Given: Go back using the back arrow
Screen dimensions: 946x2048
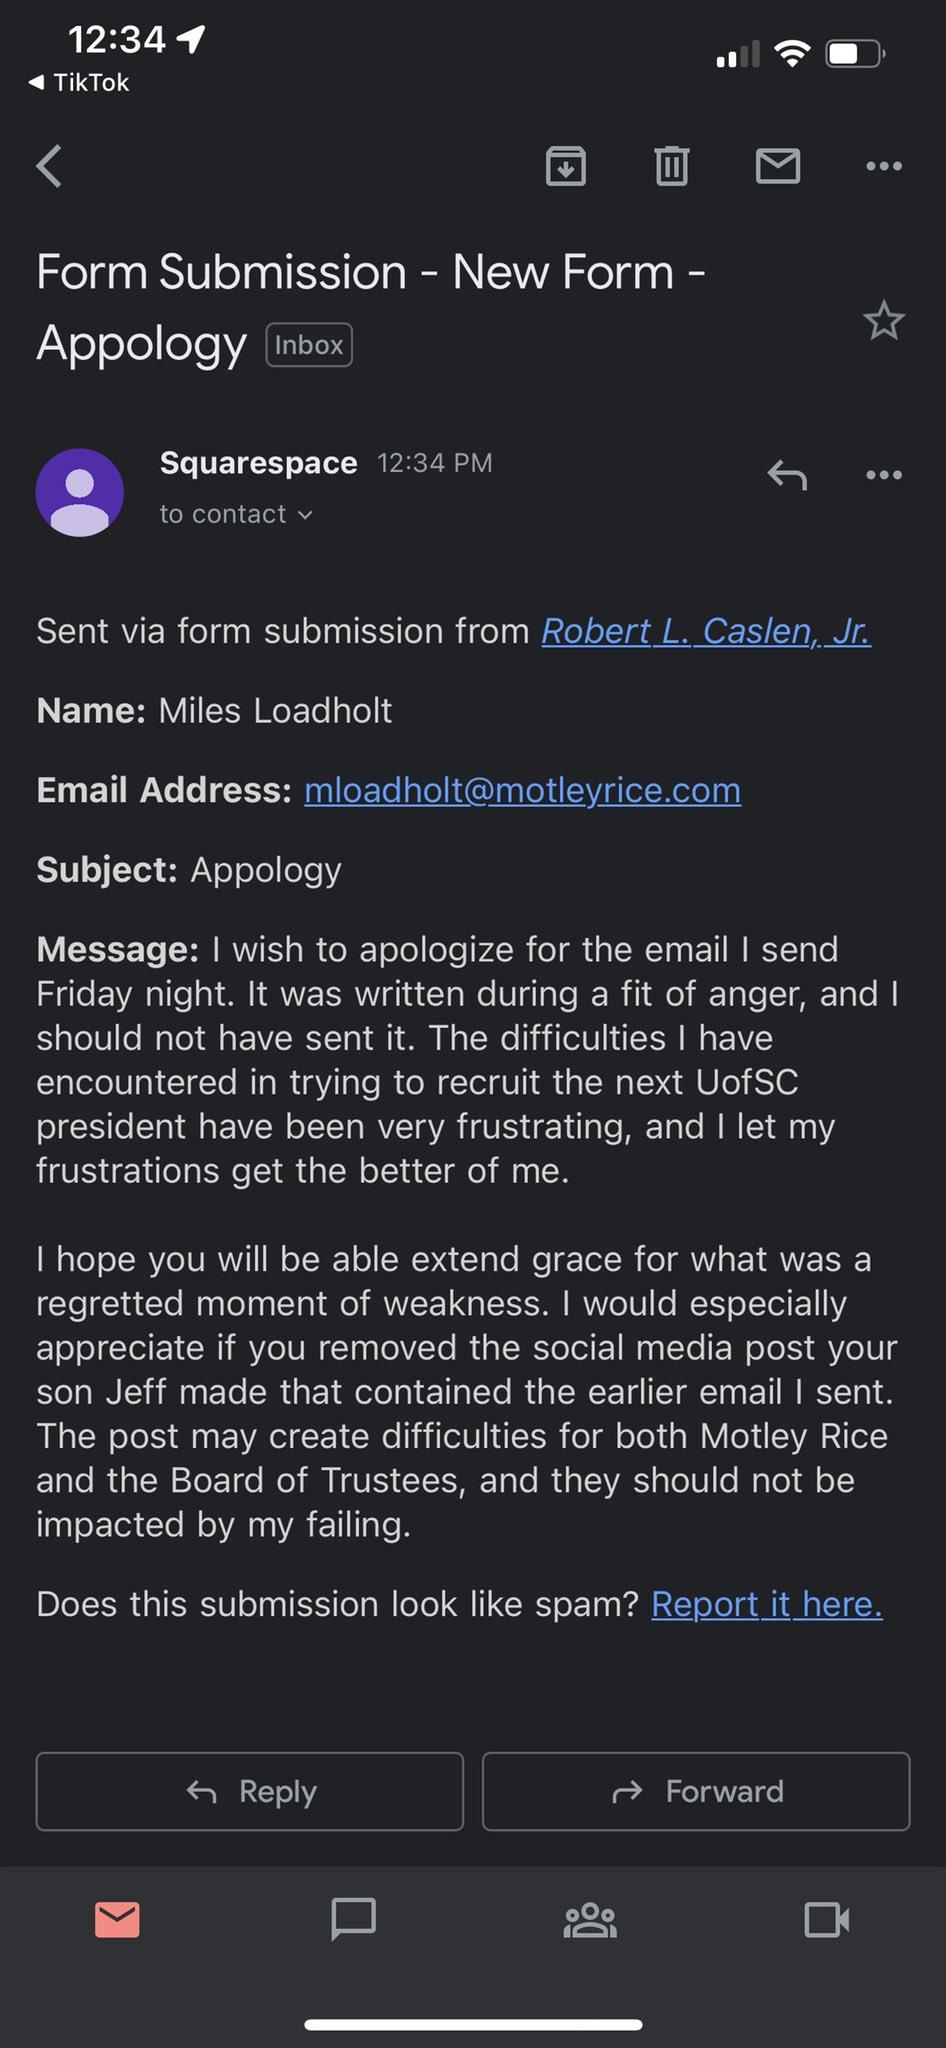Looking at the screenshot, I should pos(50,166).
